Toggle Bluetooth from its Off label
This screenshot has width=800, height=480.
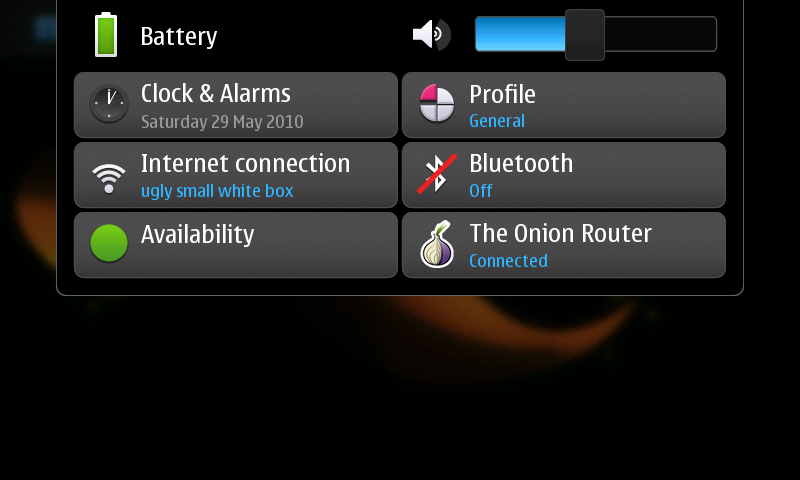point(481,191)
